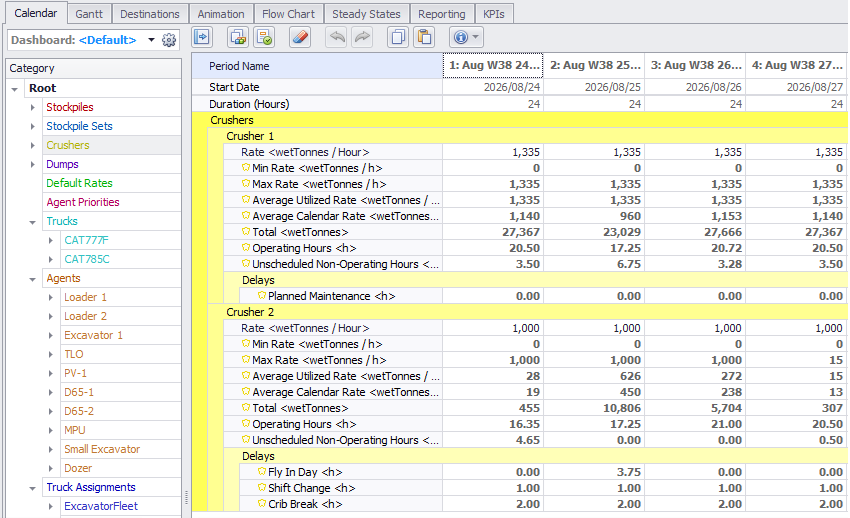Click the '1: Aug W38 24' column header

point(493,65)
